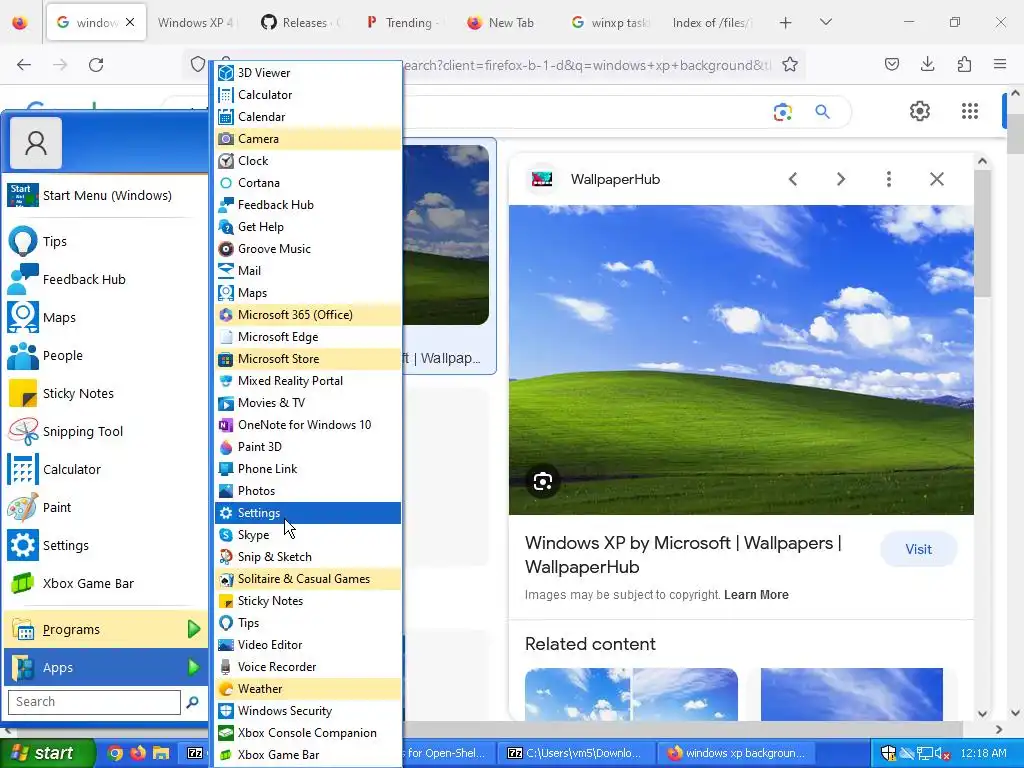The image size is (1024, 768).
Task: Click the Phone Link icon
Action: coord(226,469)
